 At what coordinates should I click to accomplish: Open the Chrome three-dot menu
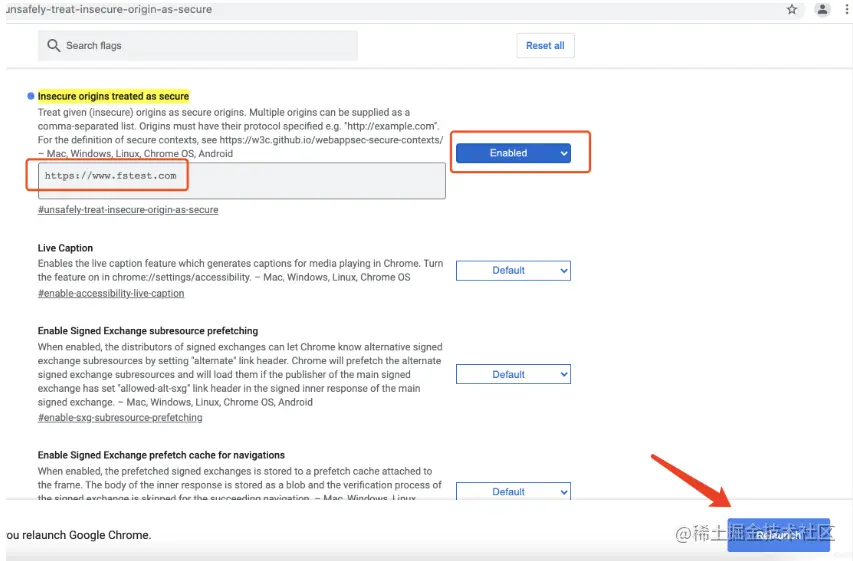pyautogui.click(x=847, y=9)
